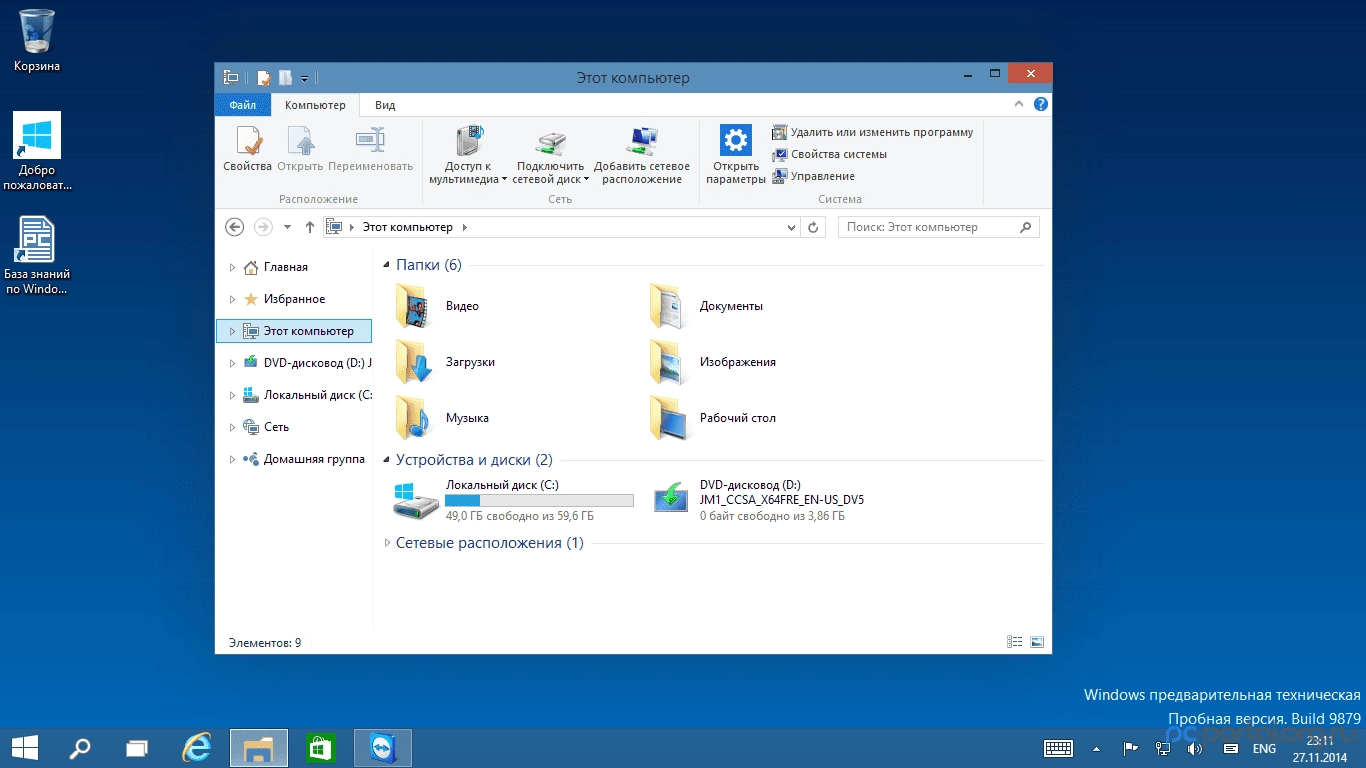
Task: Click the C: drive free space bar
Action: (x=539, y=500)
